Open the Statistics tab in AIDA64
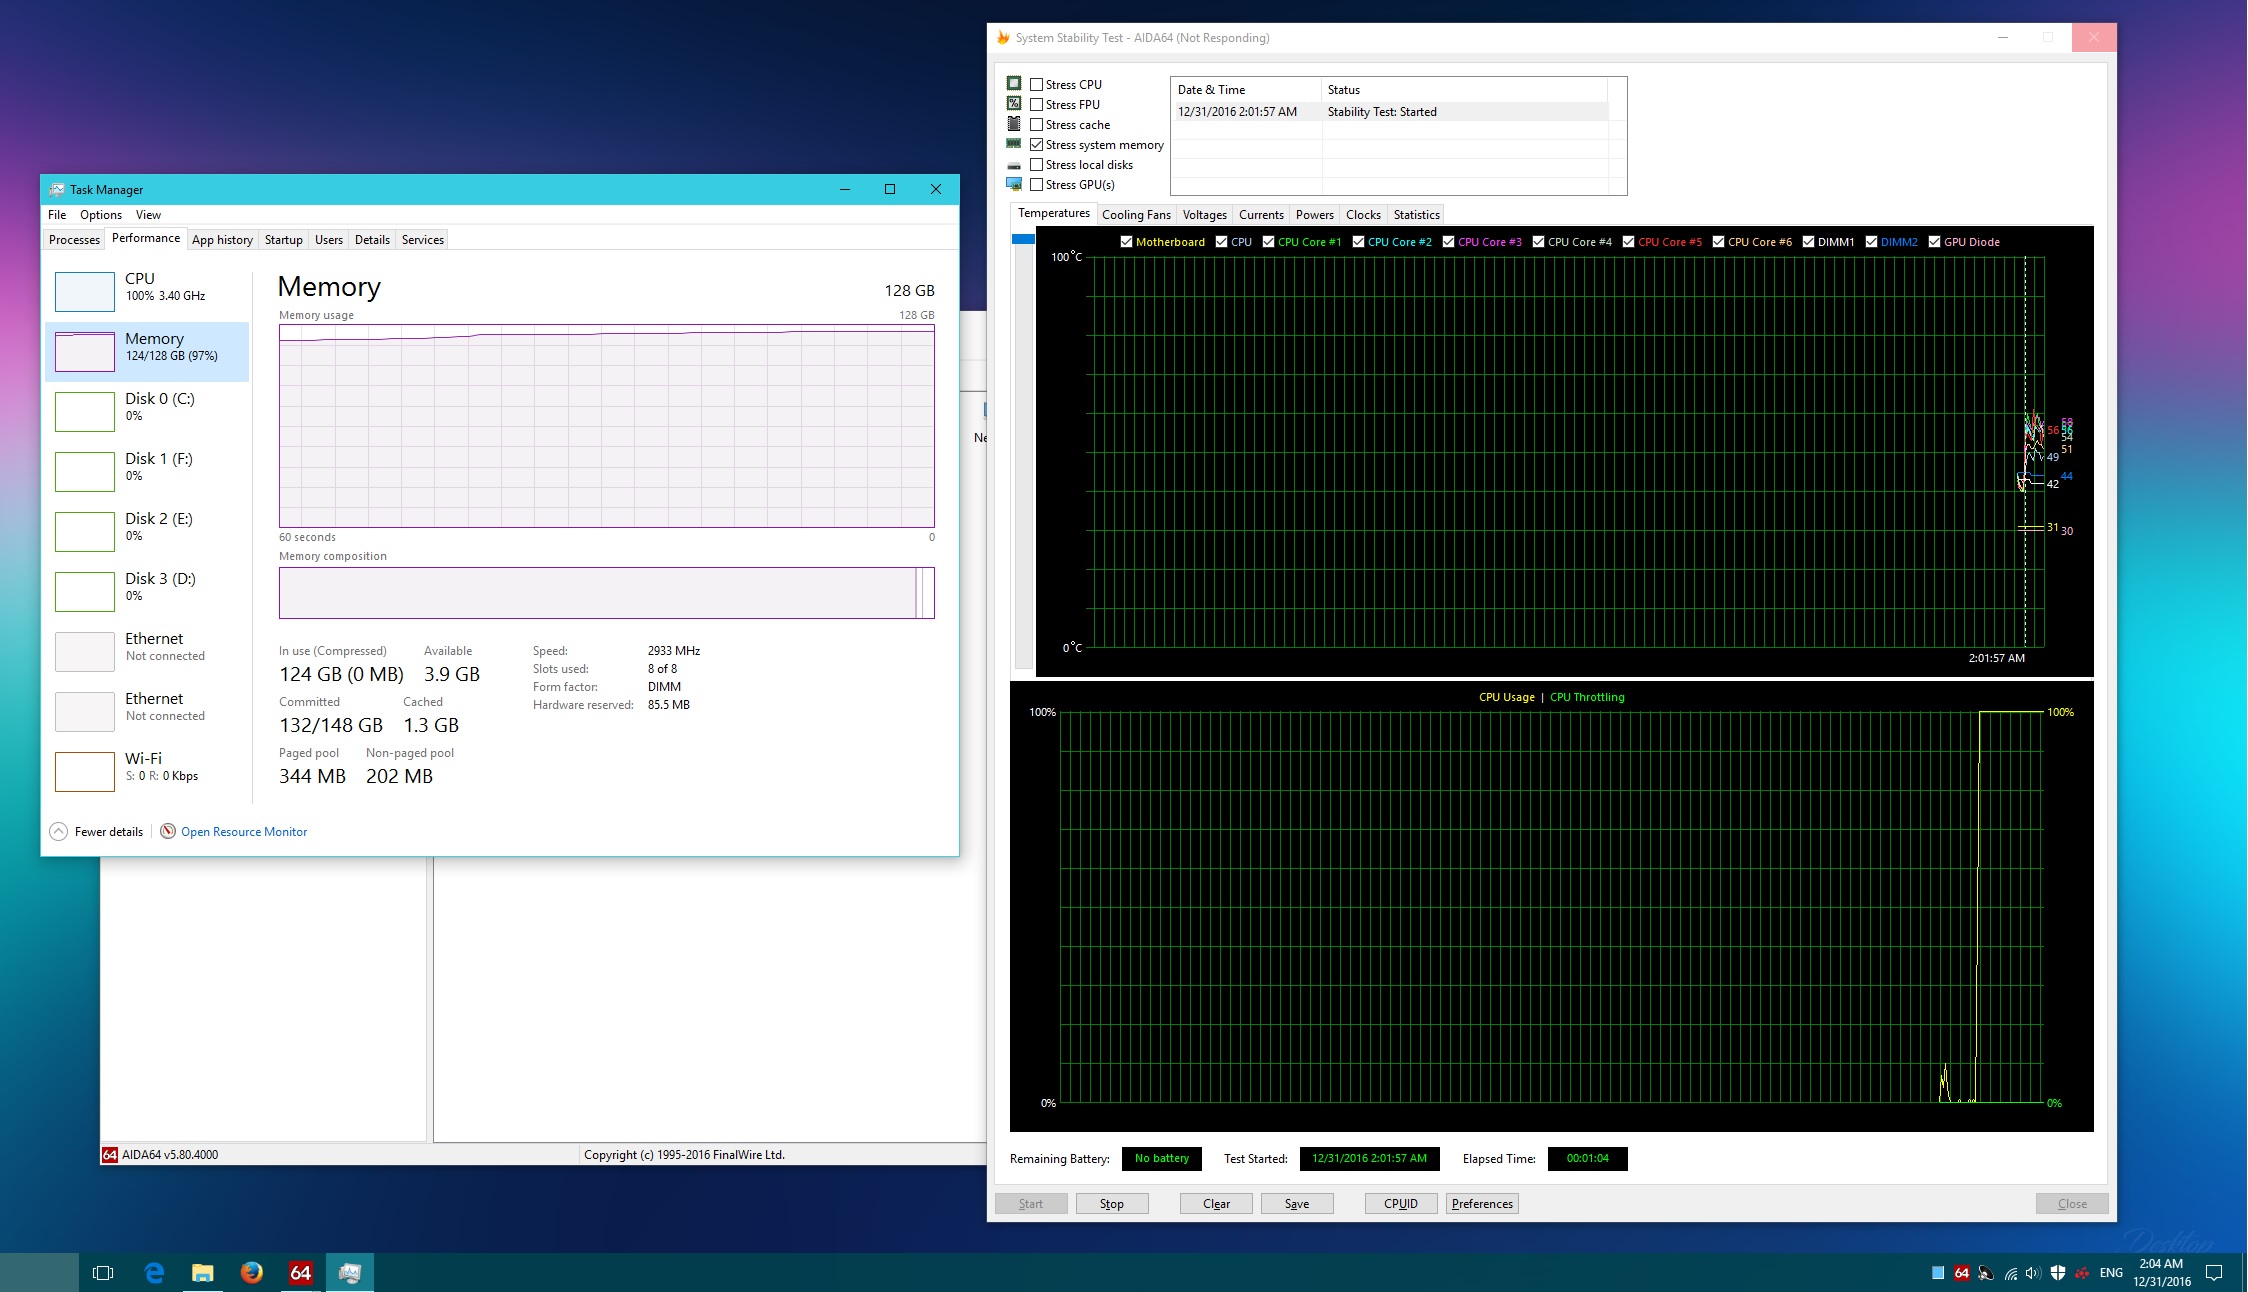This screenshot has width=2248, height=1292. (1417, 215)
